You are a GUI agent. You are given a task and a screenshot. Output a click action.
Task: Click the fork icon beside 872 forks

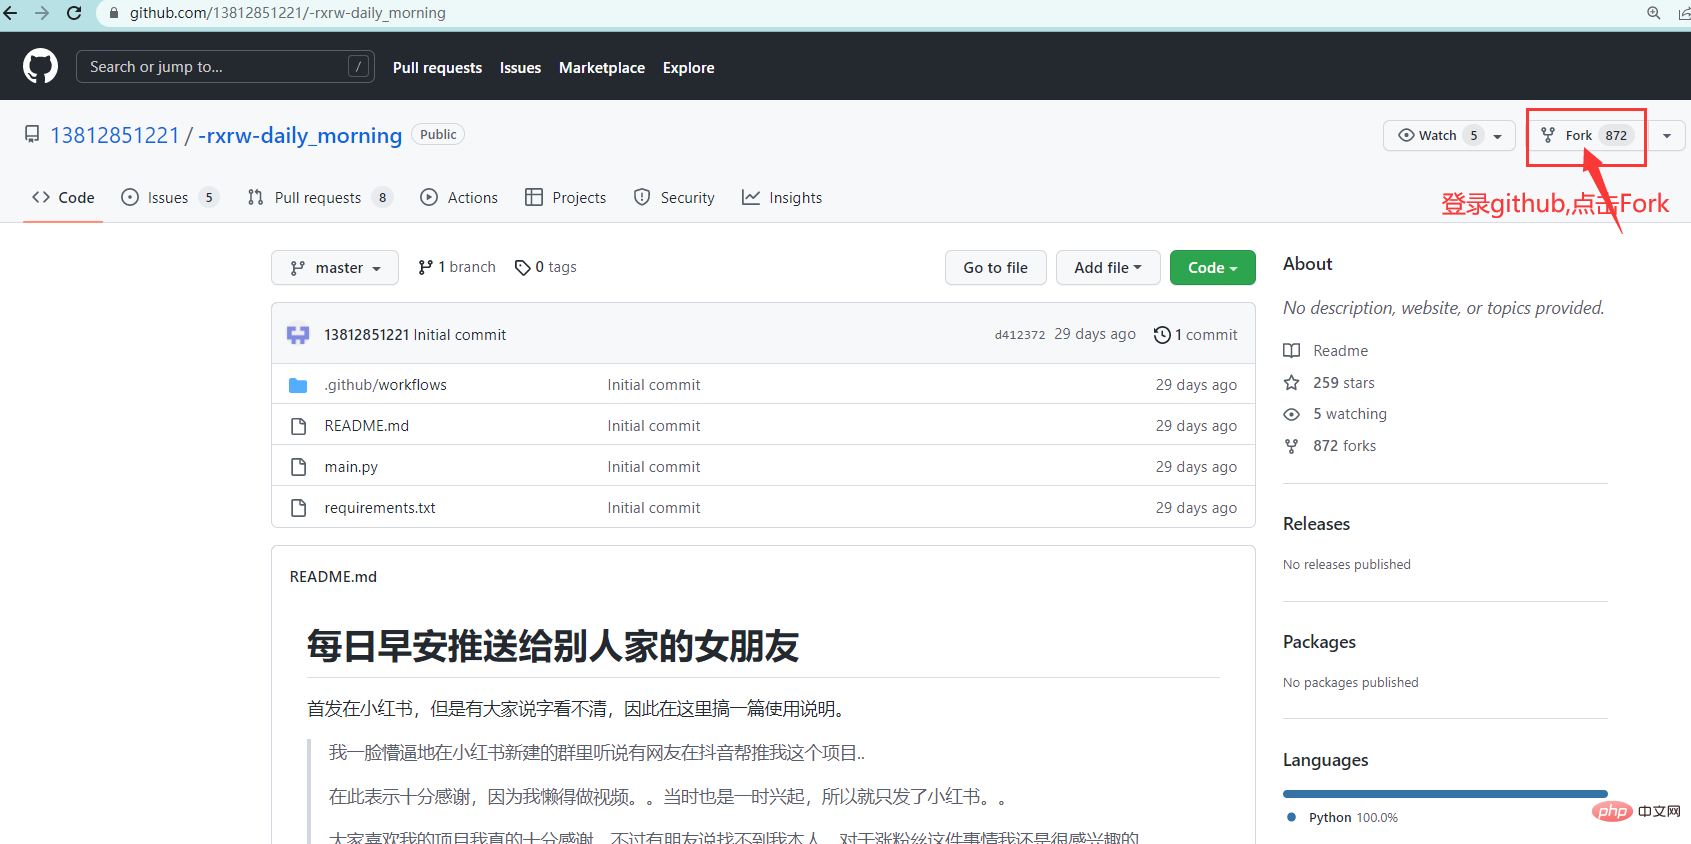click(1292, 446)
